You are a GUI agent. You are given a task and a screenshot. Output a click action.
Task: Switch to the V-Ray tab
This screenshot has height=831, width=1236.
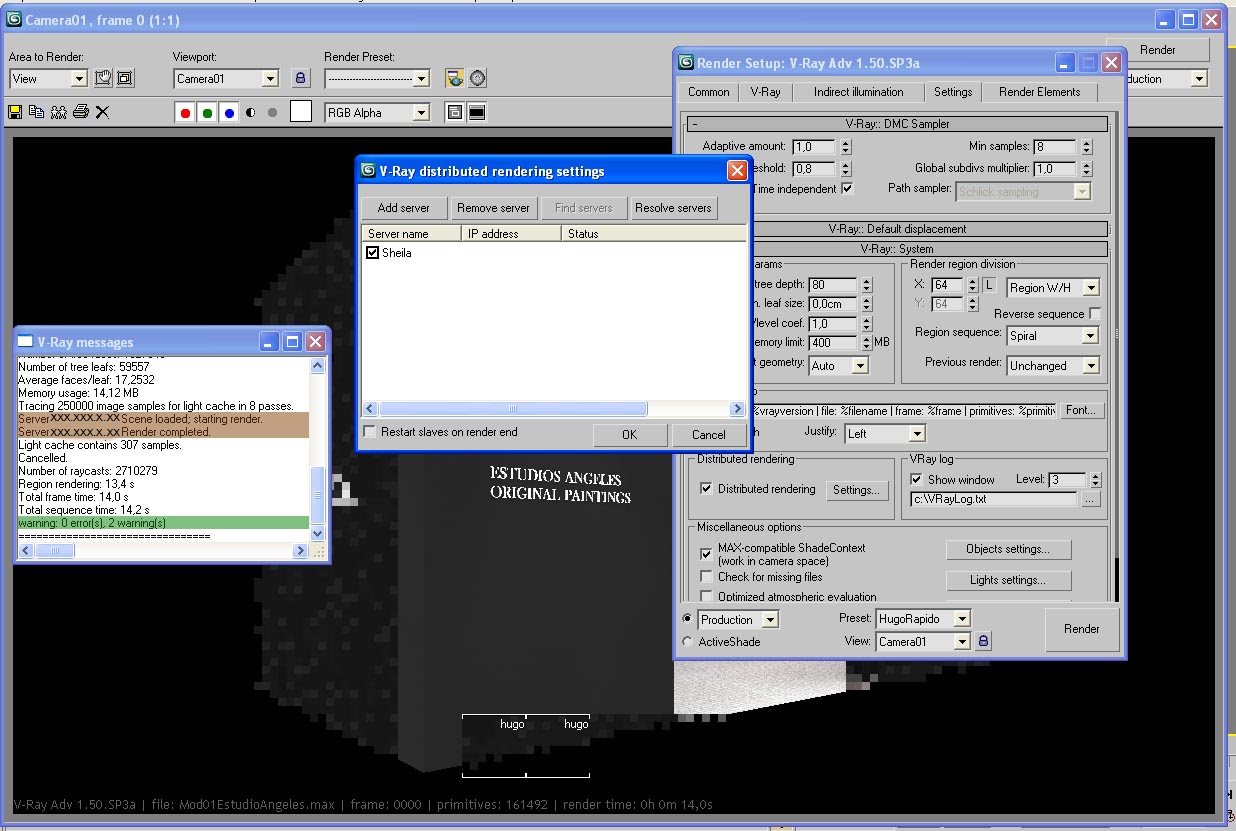pyautogui.click(x=766, y=92)
